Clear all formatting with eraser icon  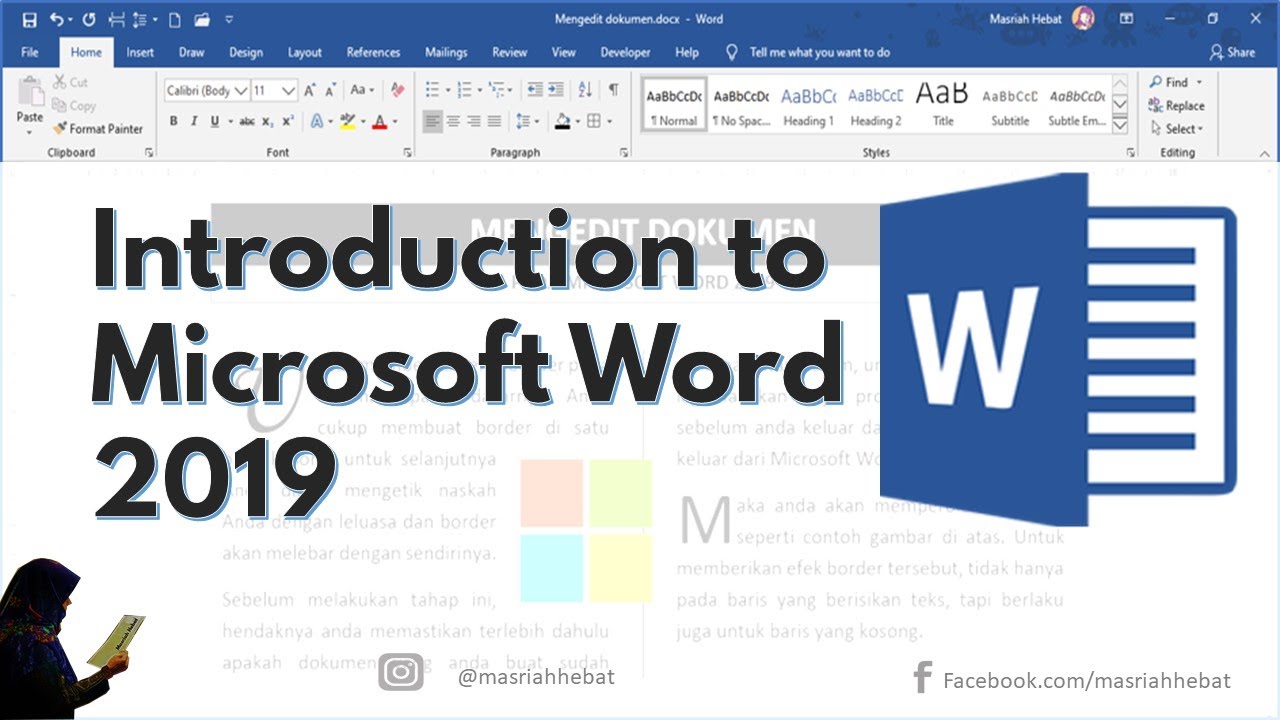tap(397, 90)
